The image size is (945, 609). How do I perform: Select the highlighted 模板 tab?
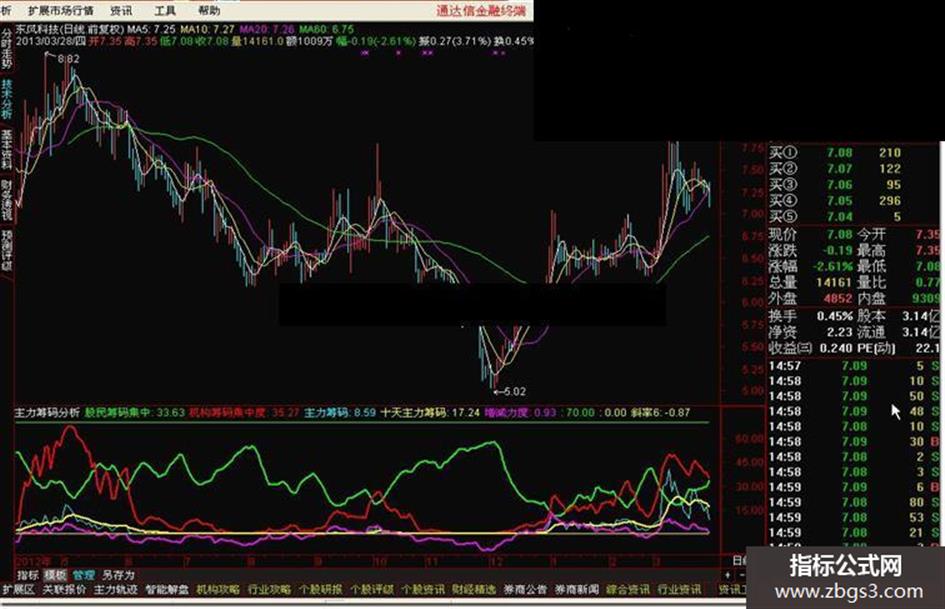55,575
